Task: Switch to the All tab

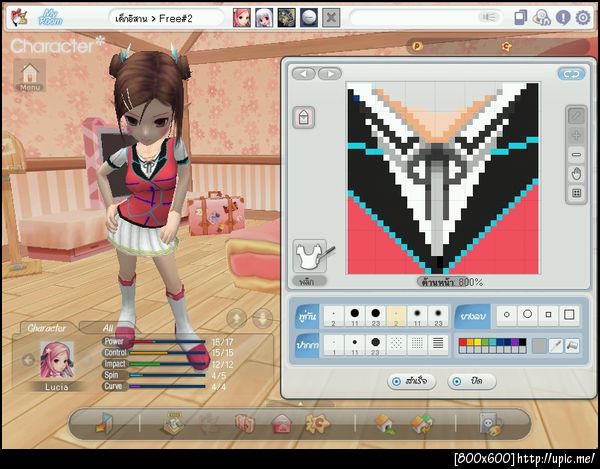Action: pos(108,328)
